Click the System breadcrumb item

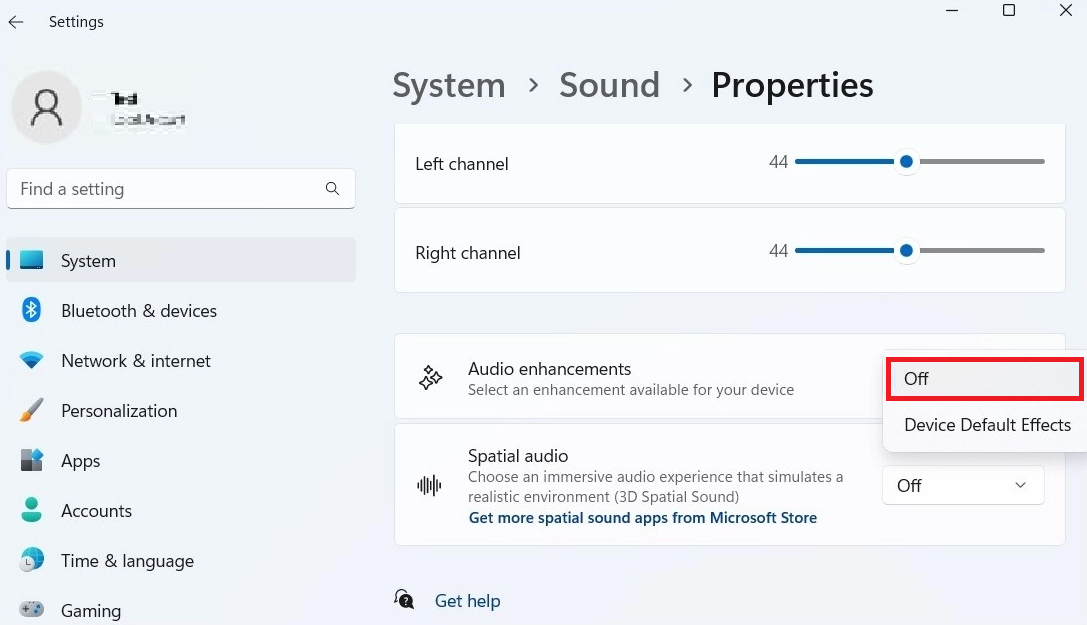tap(448, 85)
